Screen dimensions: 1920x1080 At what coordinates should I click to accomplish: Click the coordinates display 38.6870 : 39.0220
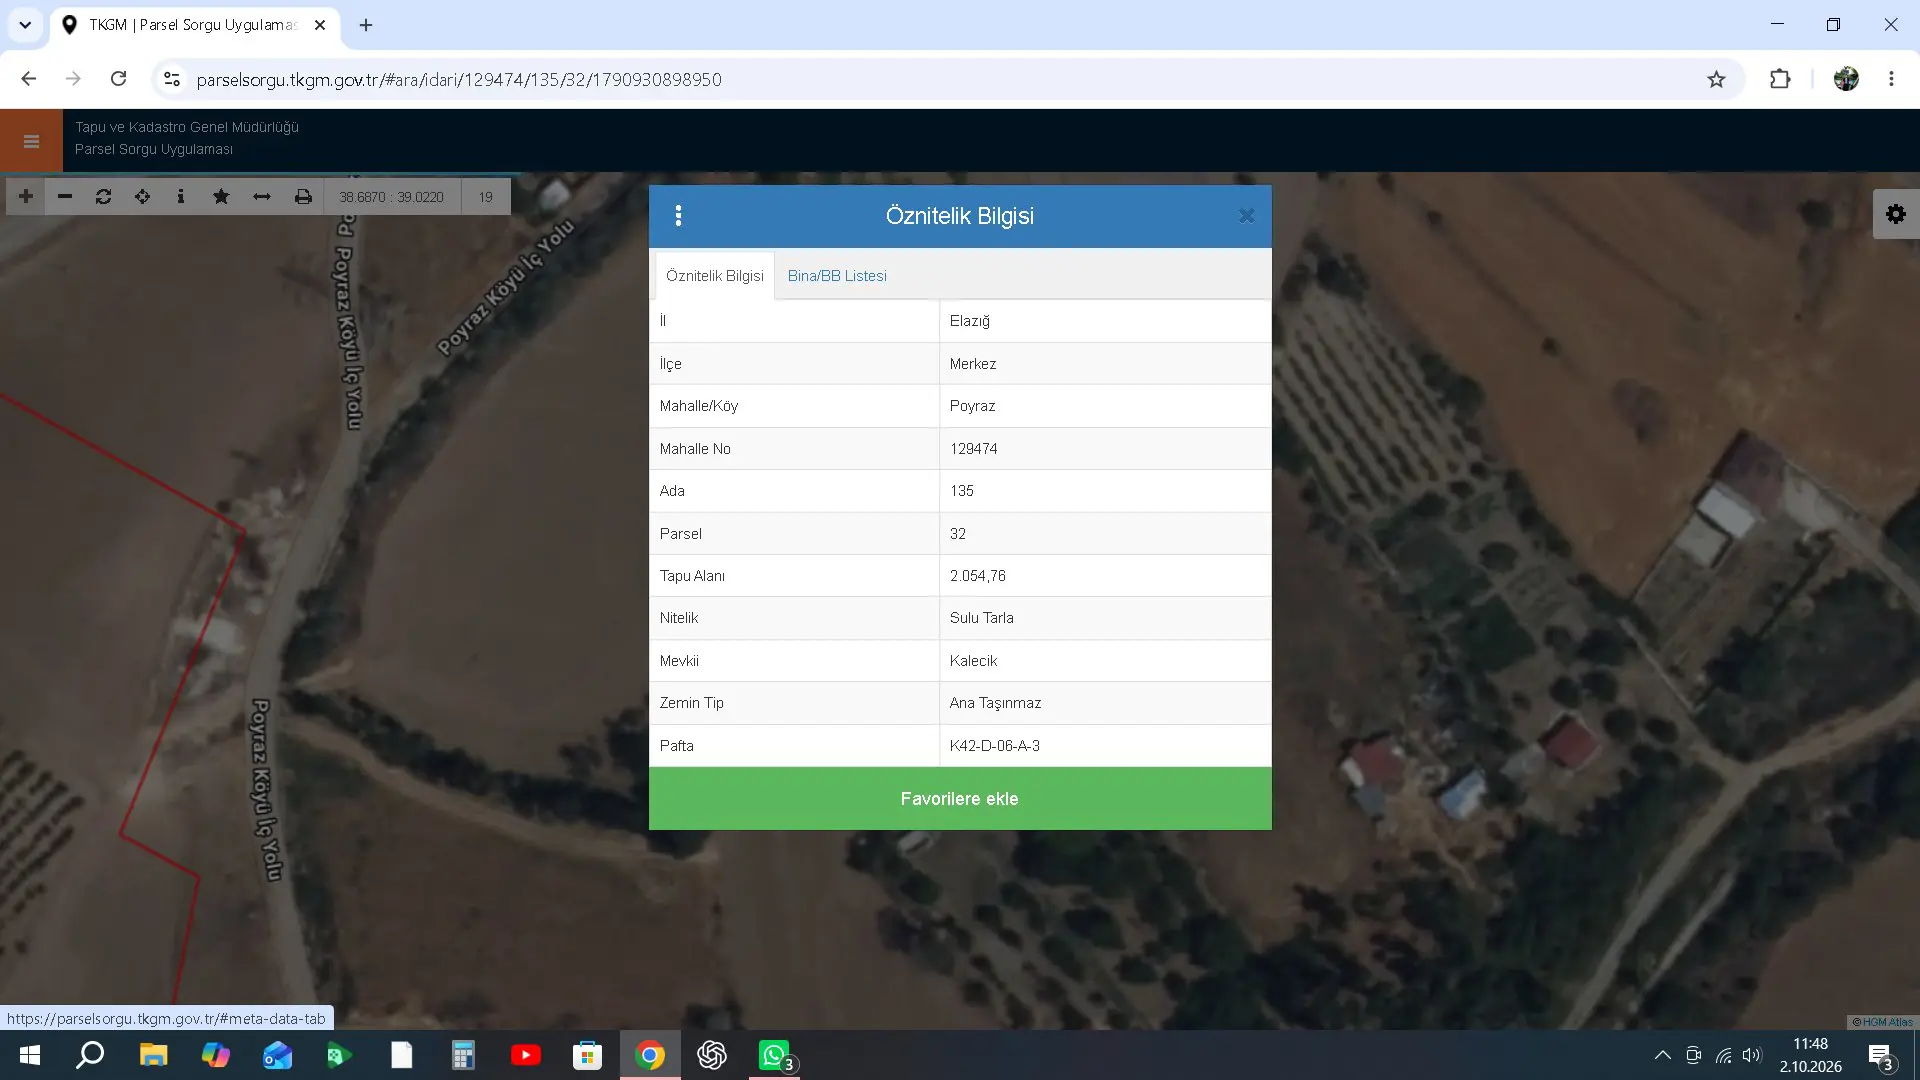pyautogui.click(x=391, y=197)
